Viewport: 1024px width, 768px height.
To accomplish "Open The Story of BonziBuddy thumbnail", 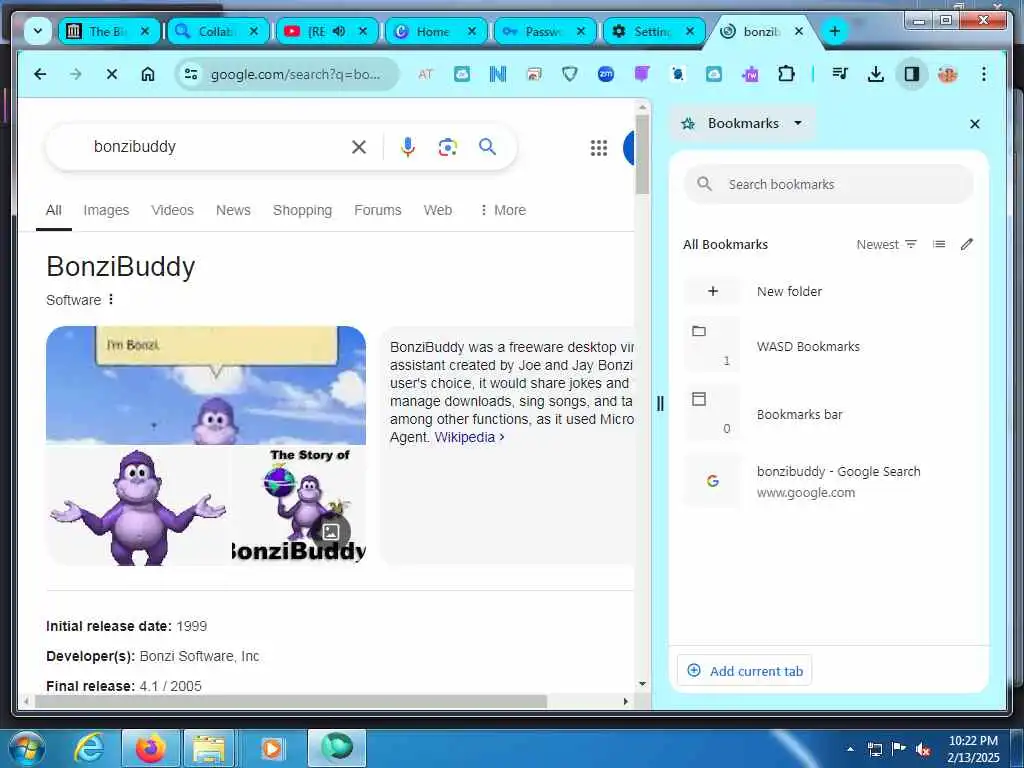I will [x=299, y=506].
